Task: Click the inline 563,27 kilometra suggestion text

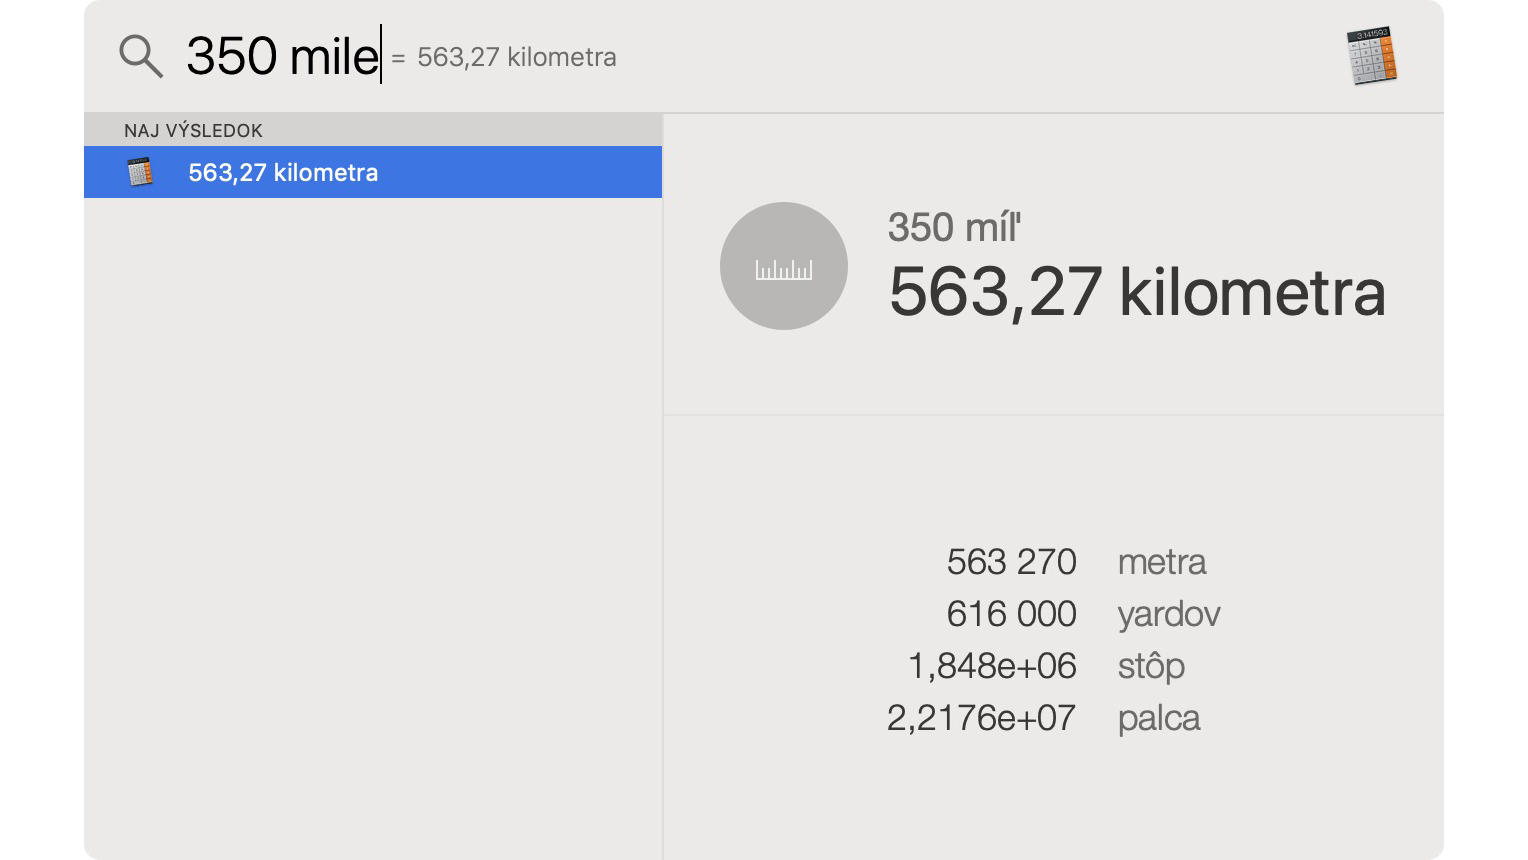Action: (516, 57)
